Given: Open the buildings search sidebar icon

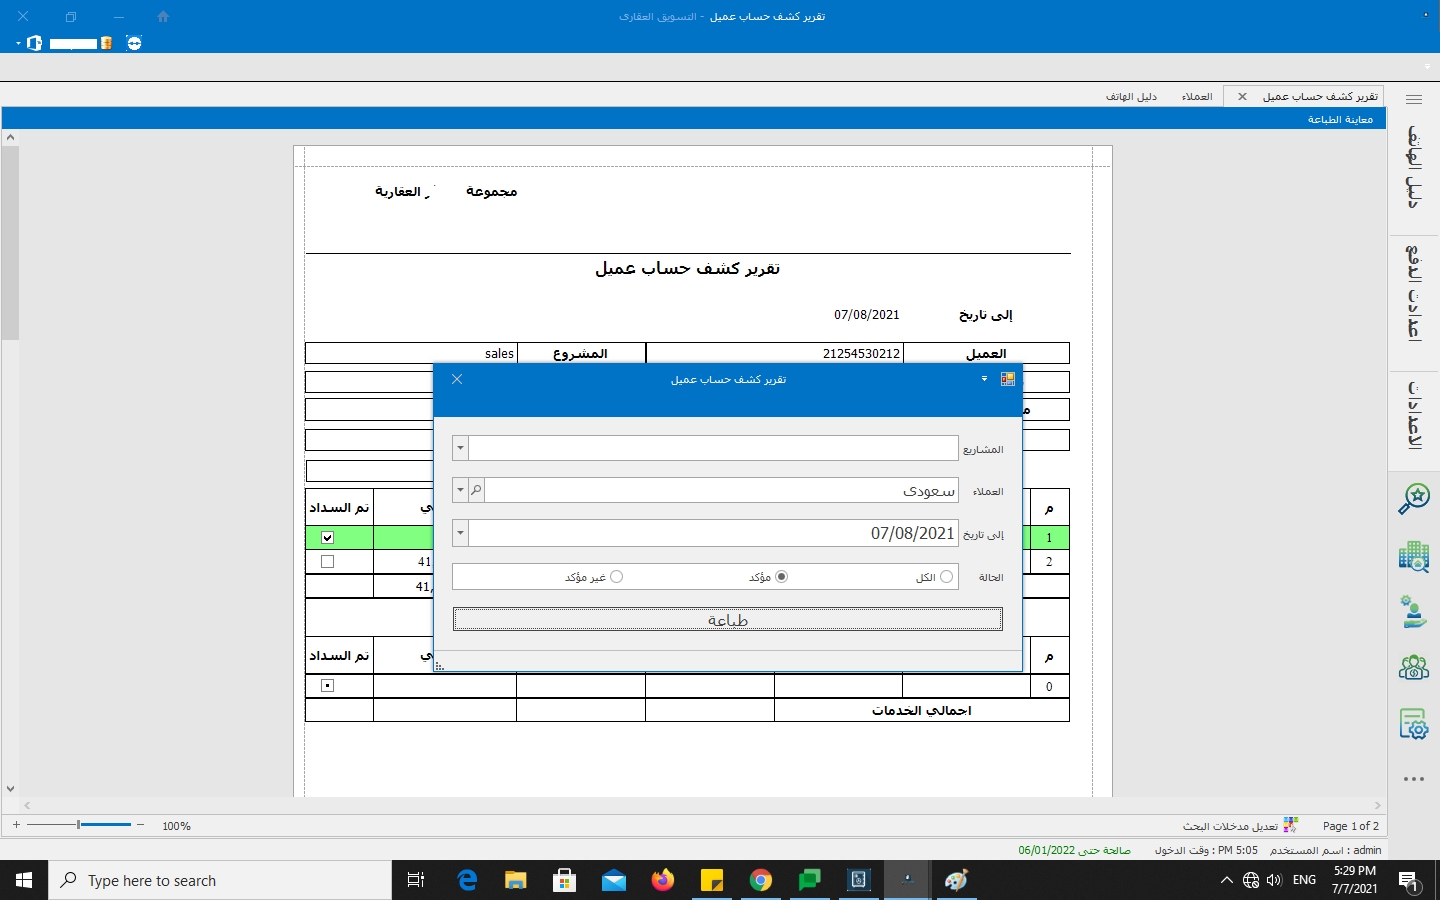Looking at the screenshot, I should 1413,557.
